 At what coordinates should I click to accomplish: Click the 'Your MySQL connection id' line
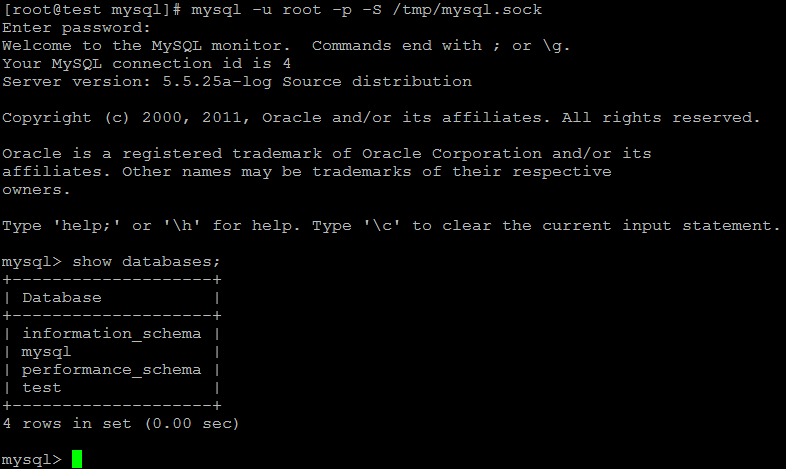pyautogui.click(x=146, y=64)
